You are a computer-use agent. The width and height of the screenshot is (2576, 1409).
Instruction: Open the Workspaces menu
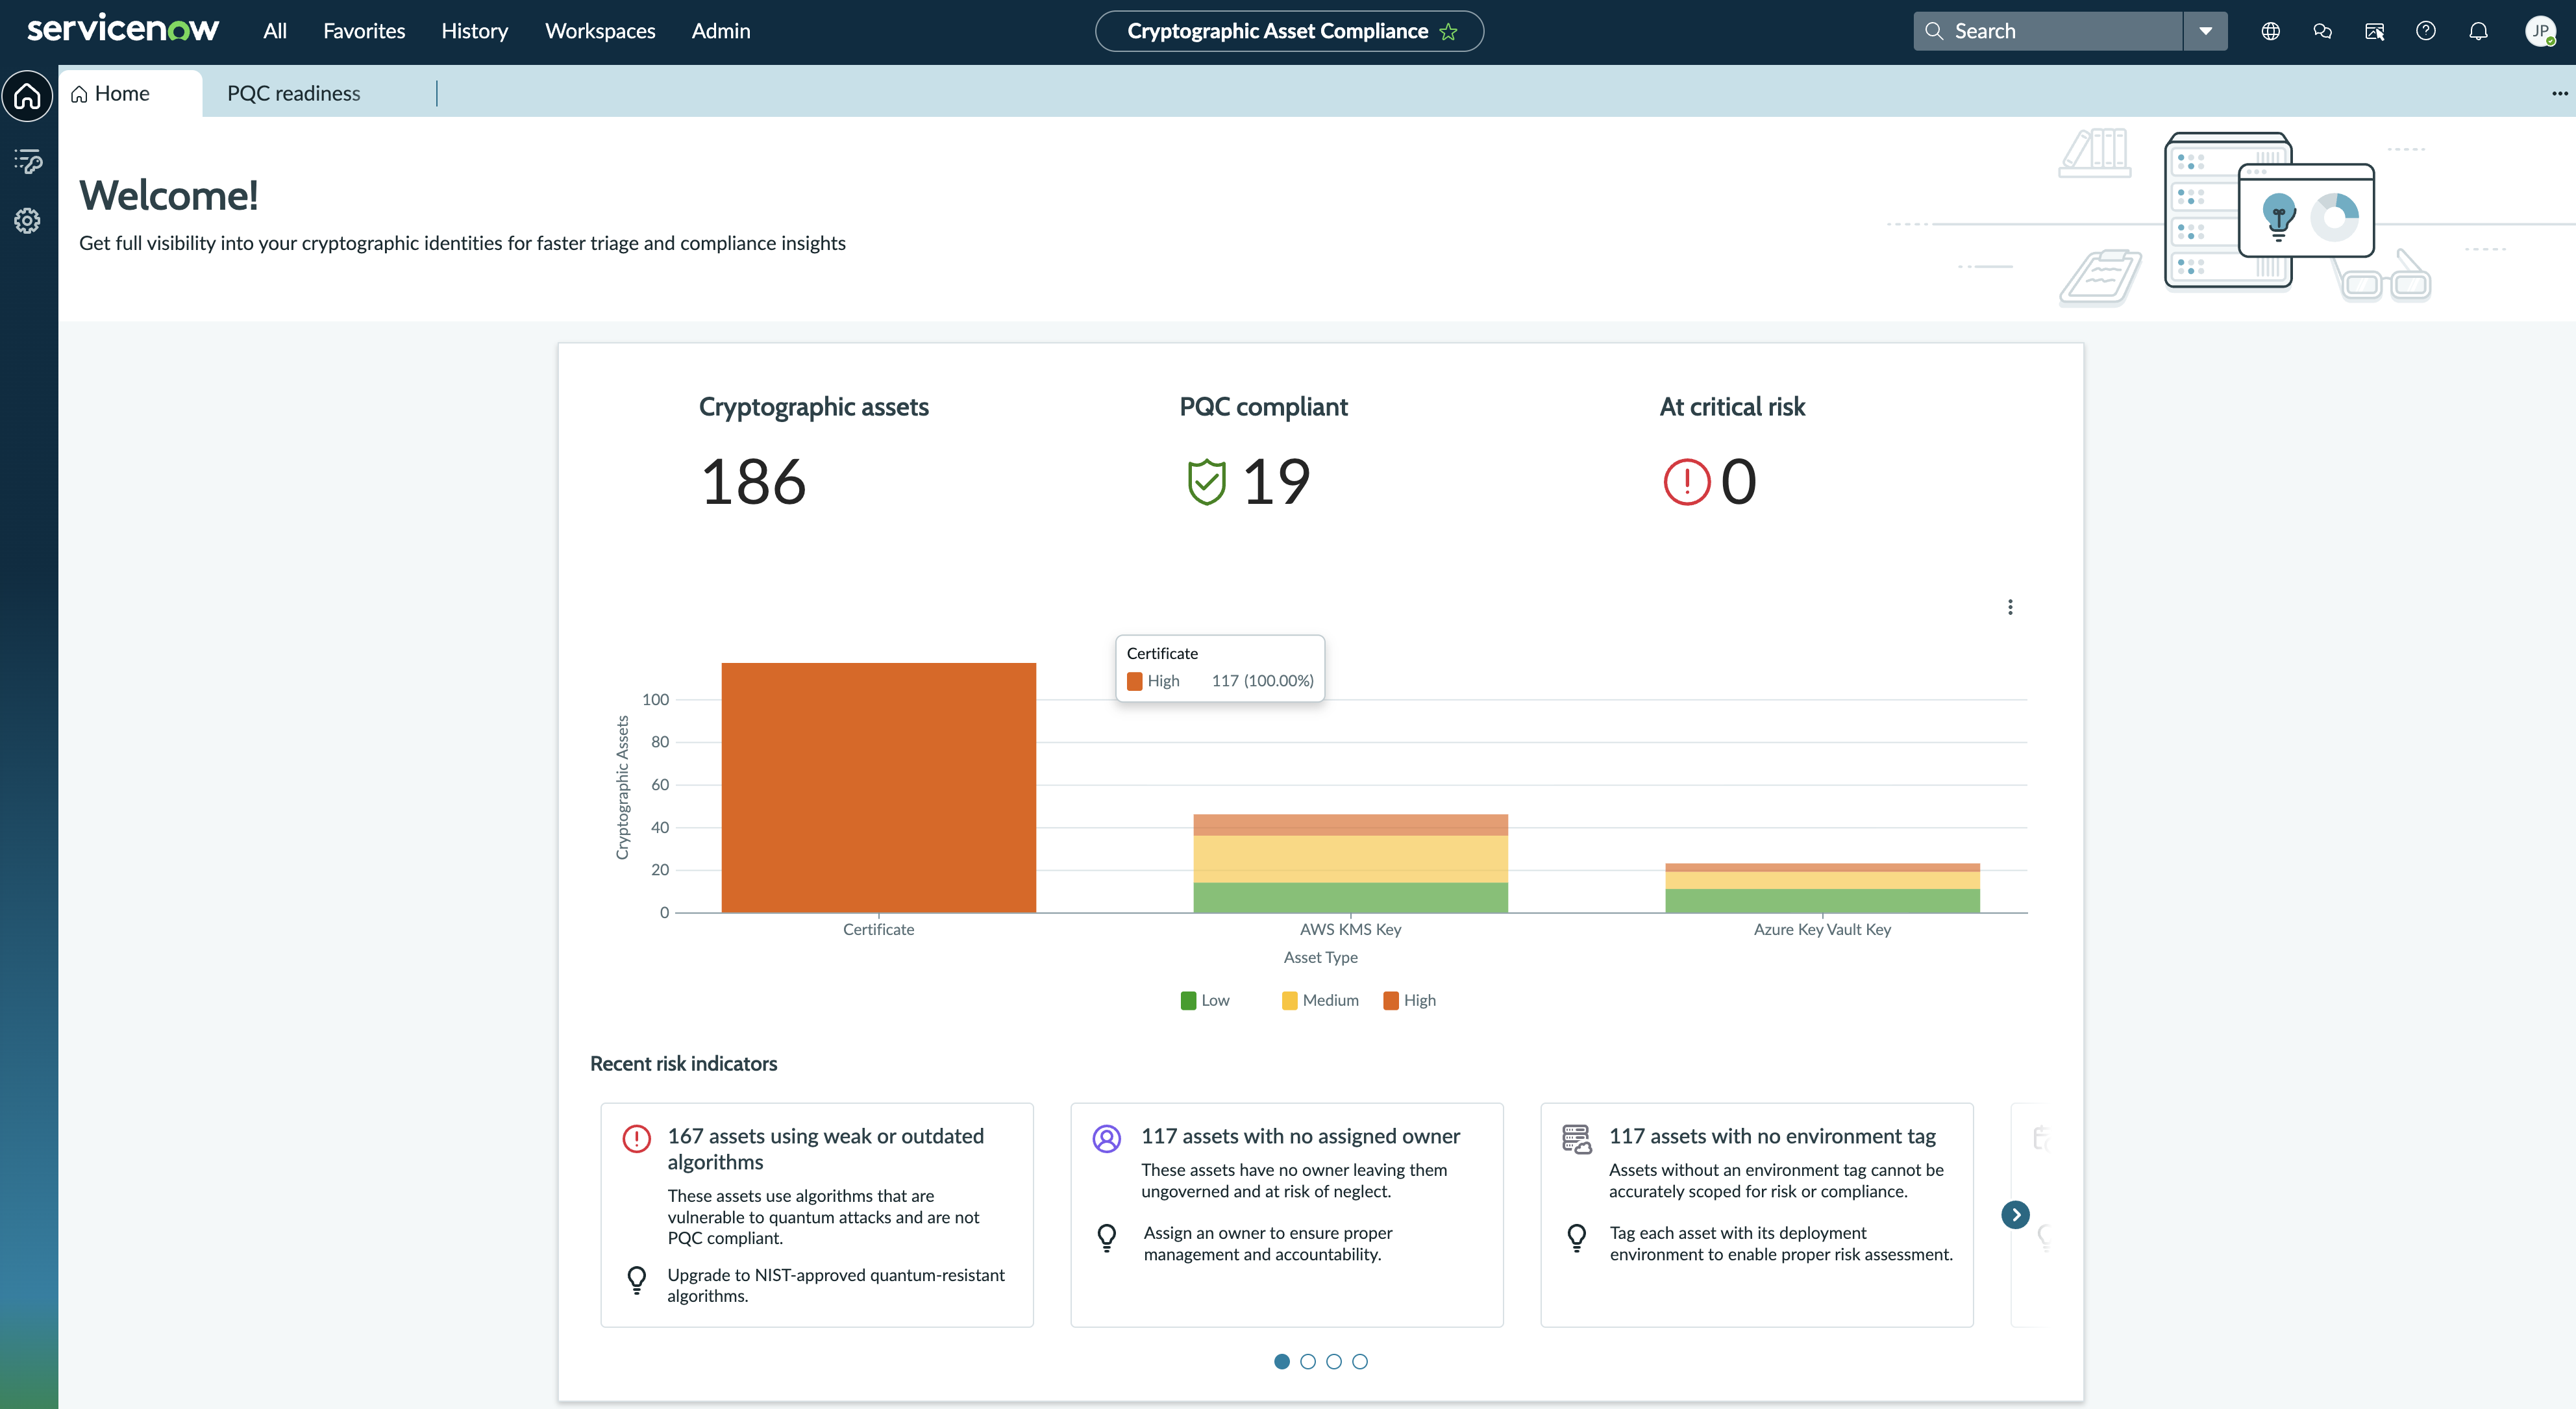pos(600,31)
